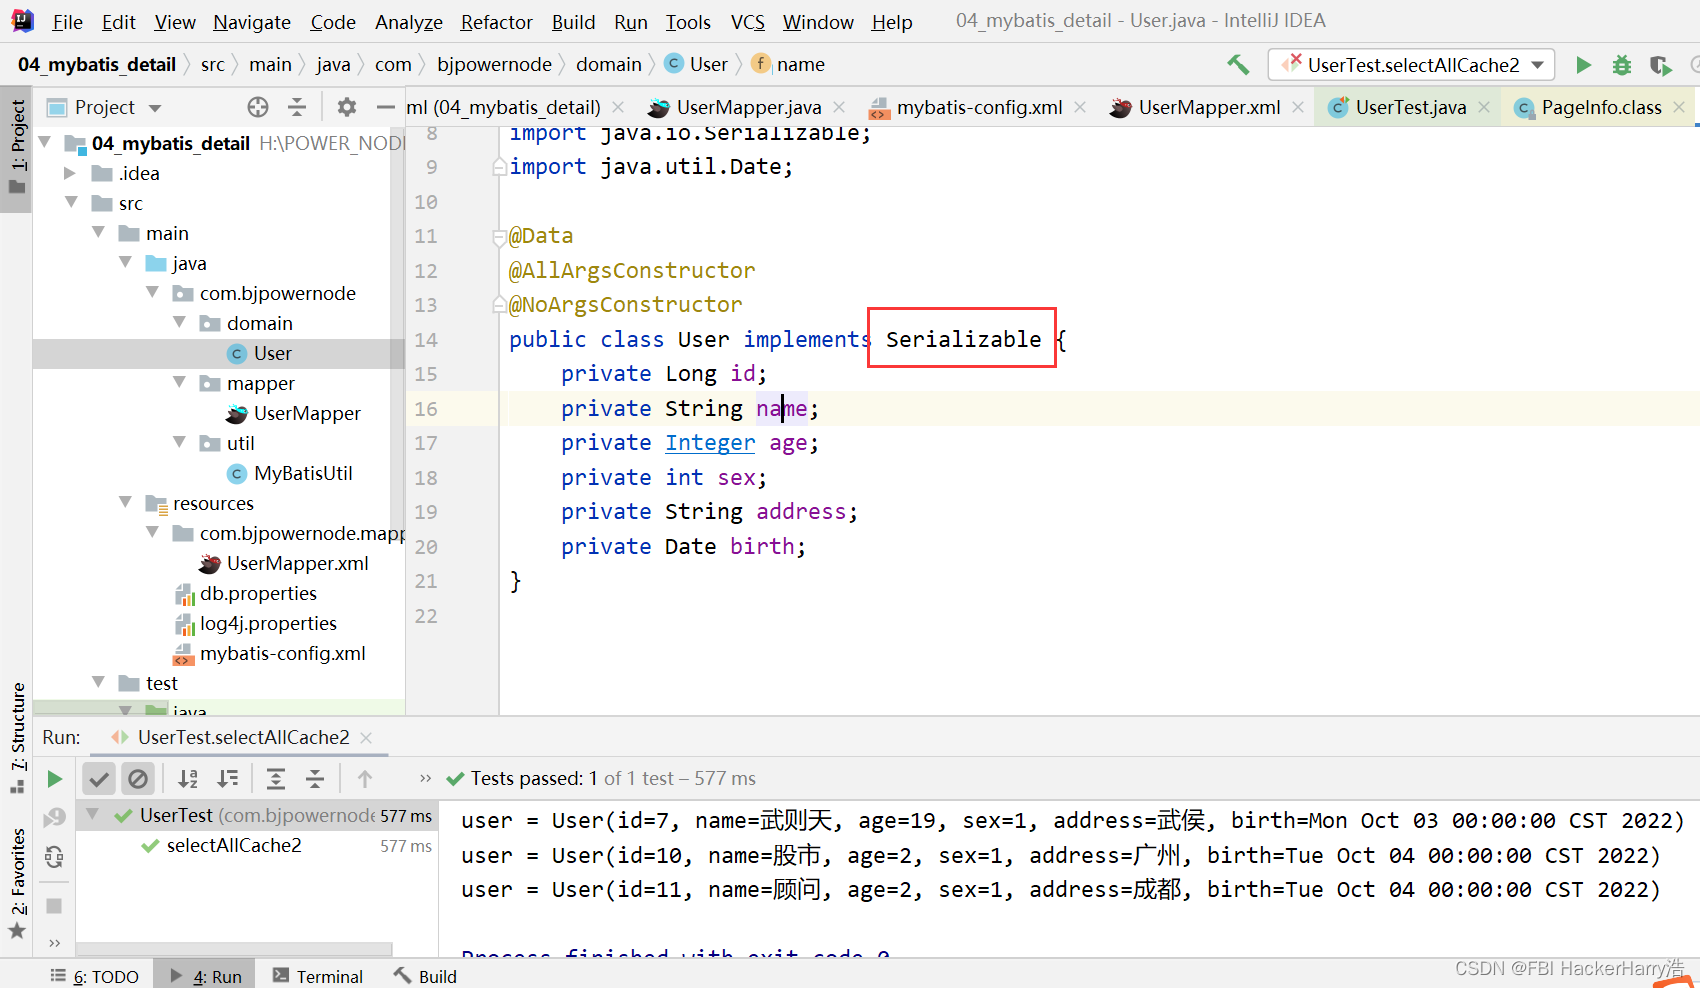1700x988 pixels.
Task: Close the UserTest.selectAllCache2 run tab
Action: [366, 738]
